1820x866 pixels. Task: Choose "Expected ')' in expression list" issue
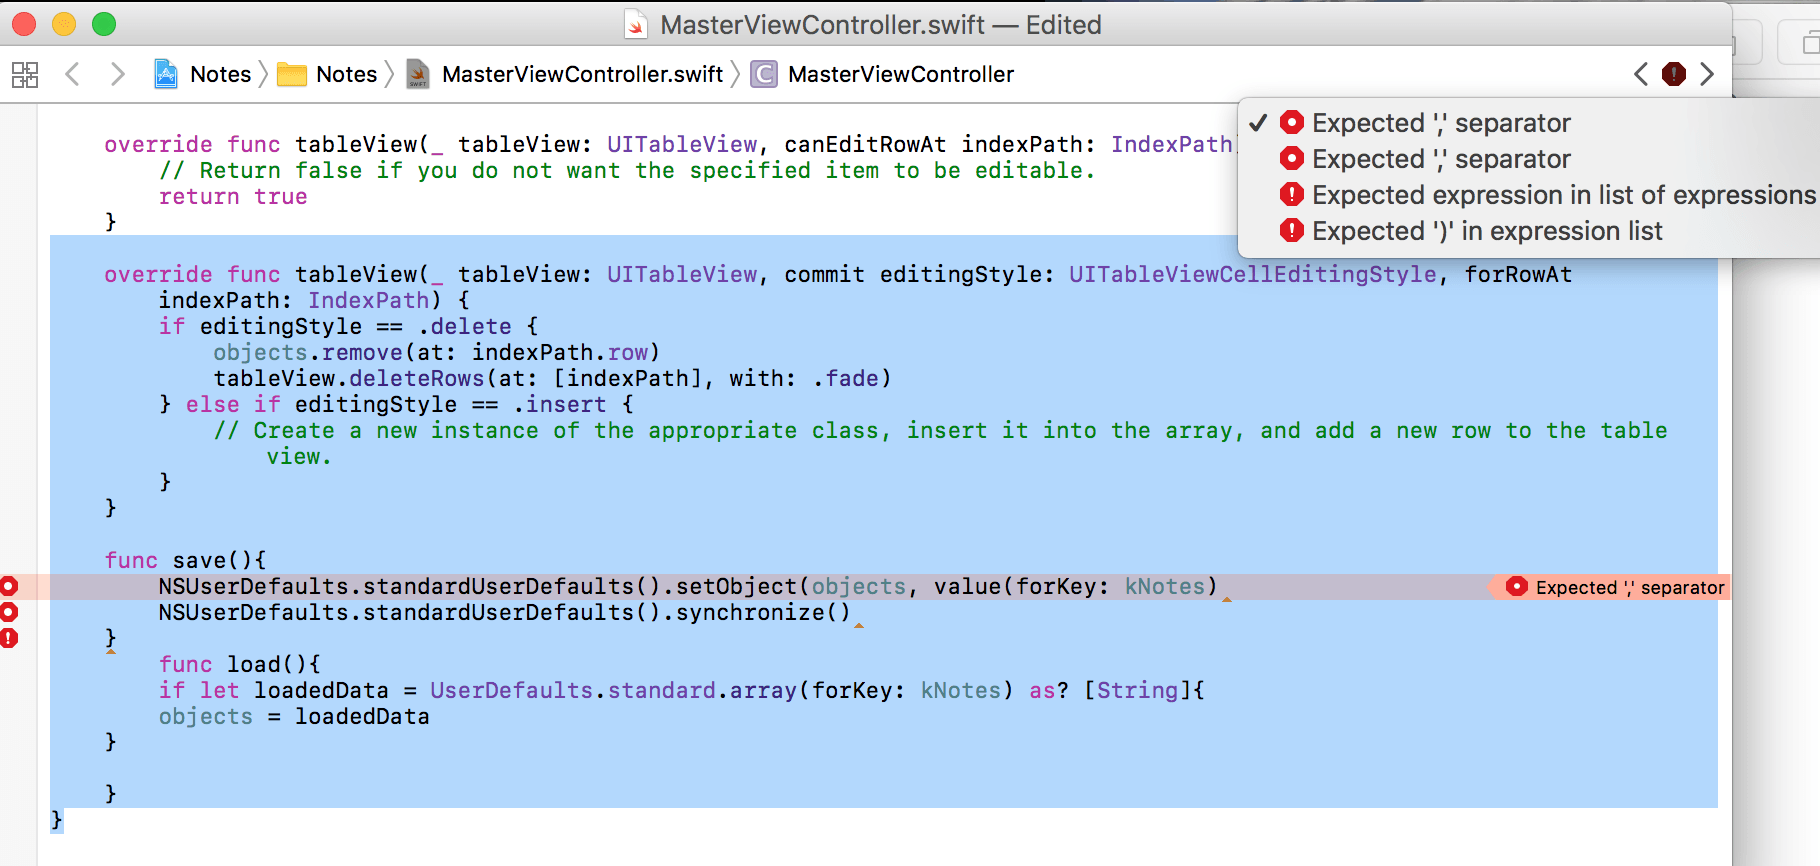click(1486, 231)
